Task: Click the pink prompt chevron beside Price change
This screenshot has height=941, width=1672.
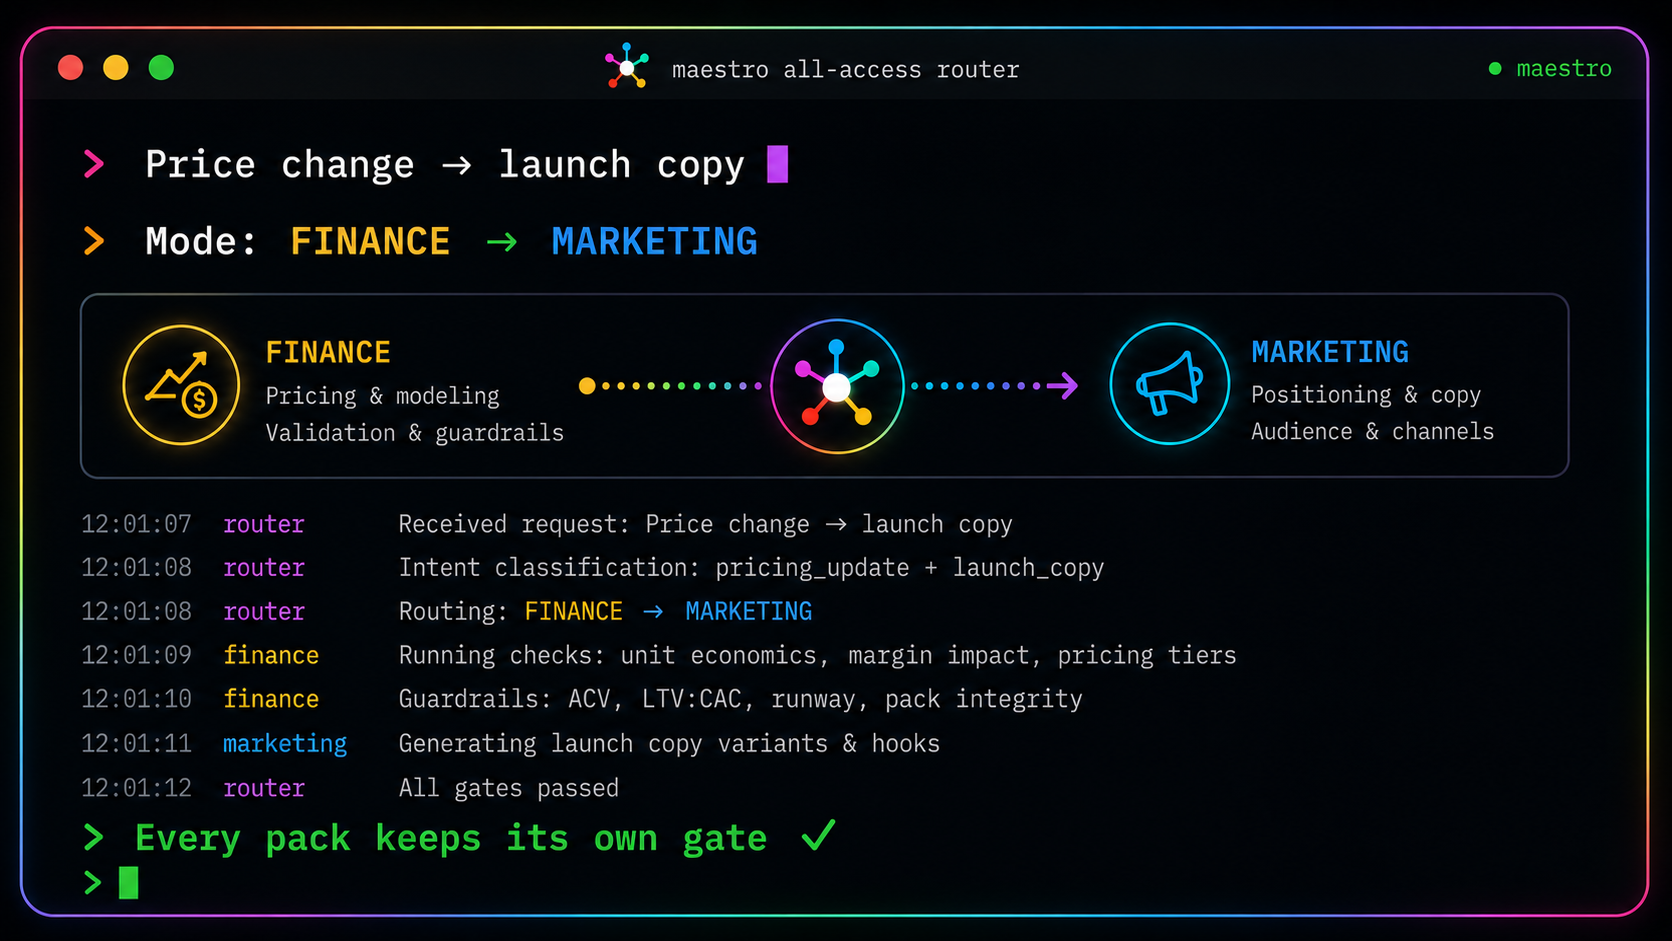Action: pos(94,164)
